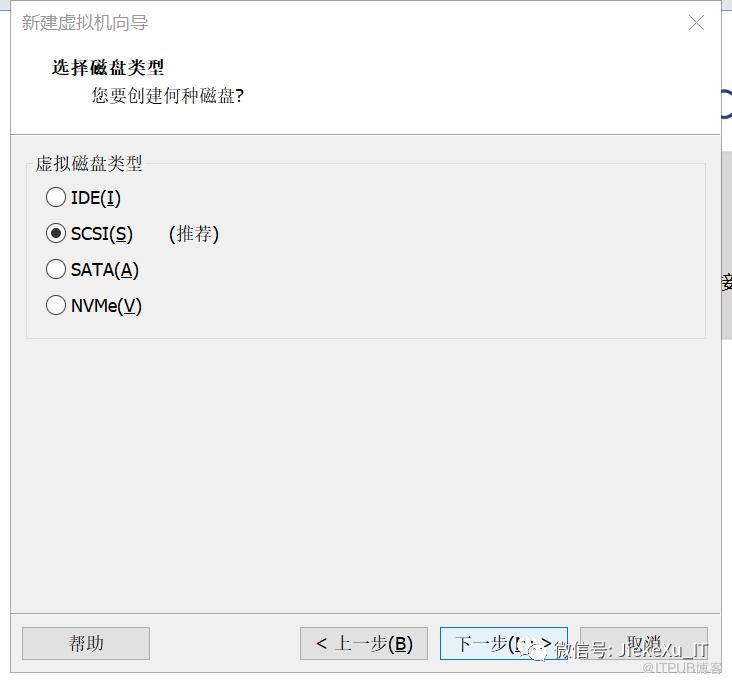The image size is (732, 683).
Task: Click the (推荐) recommended text
Action: (194, 233)
